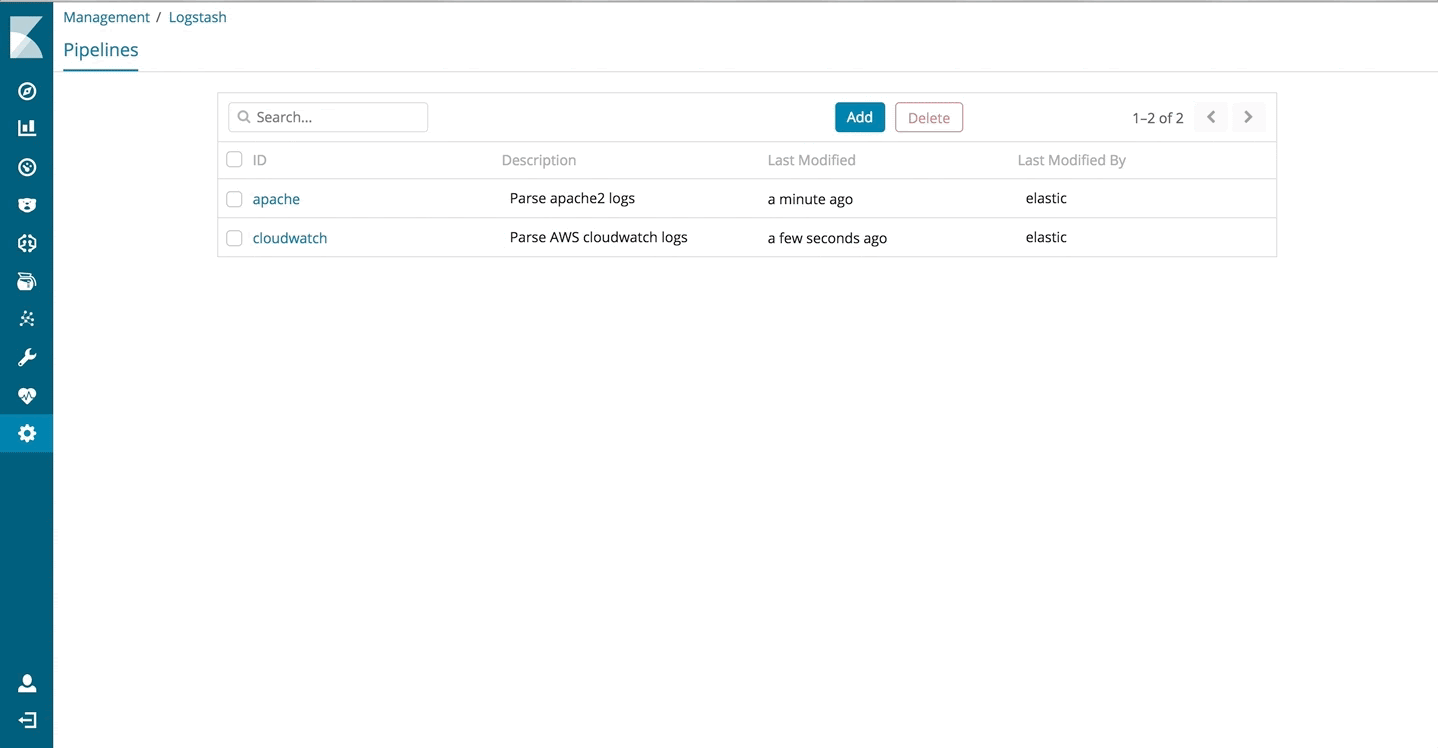Sort by ID column header
The width and height of the screenshot is (1438, 748).
click(260, 160)
